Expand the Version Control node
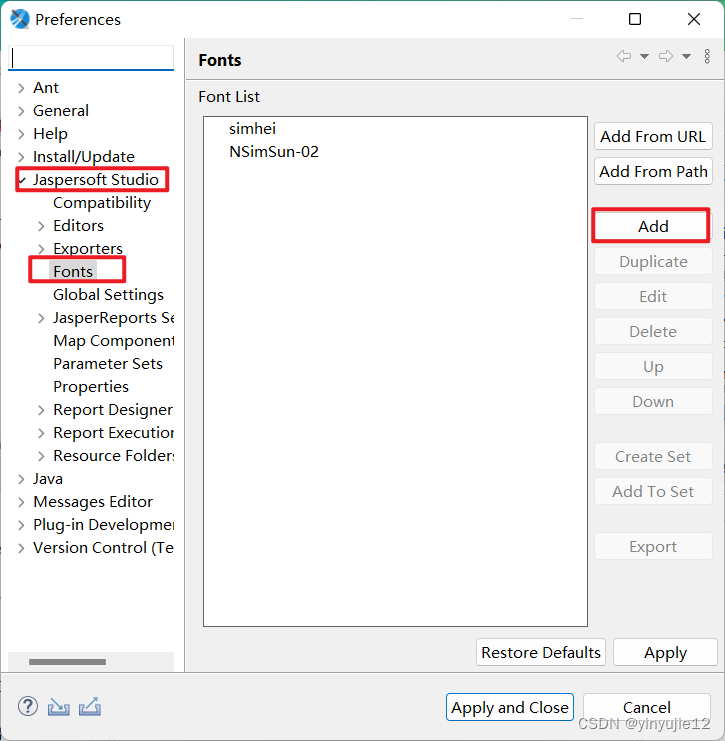 point(21,548)
